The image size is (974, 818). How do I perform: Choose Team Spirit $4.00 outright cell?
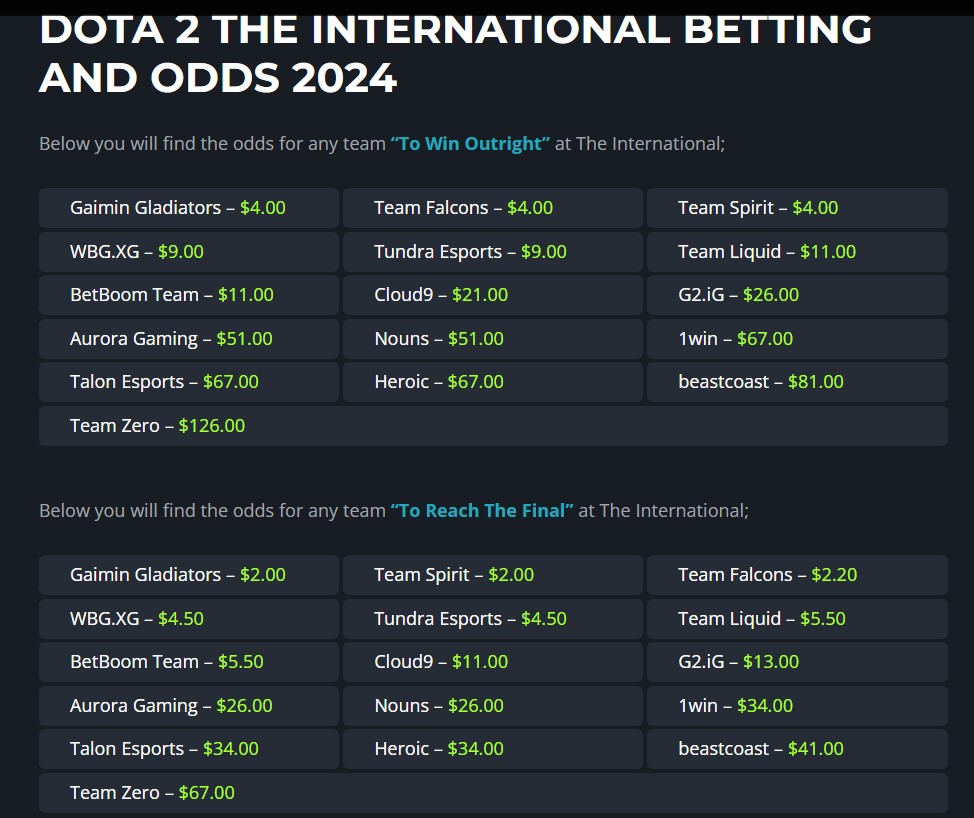pyautogui.click(x=758, y=208)
